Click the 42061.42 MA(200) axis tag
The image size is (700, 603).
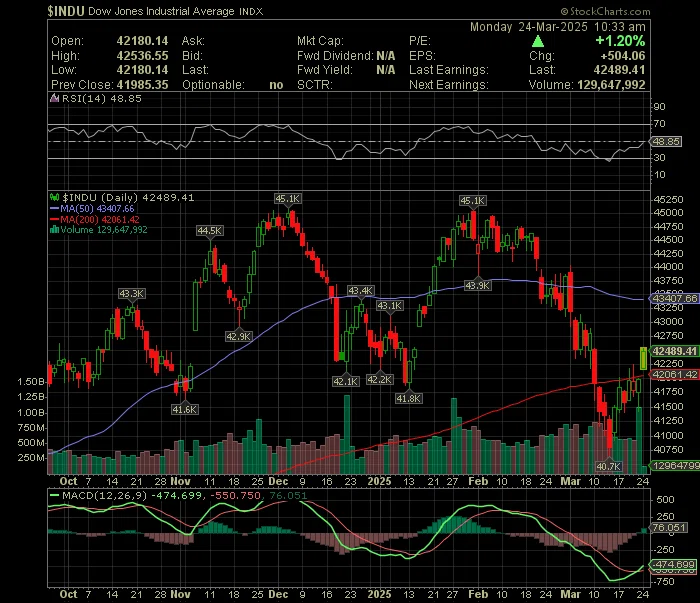coord(675,374)
